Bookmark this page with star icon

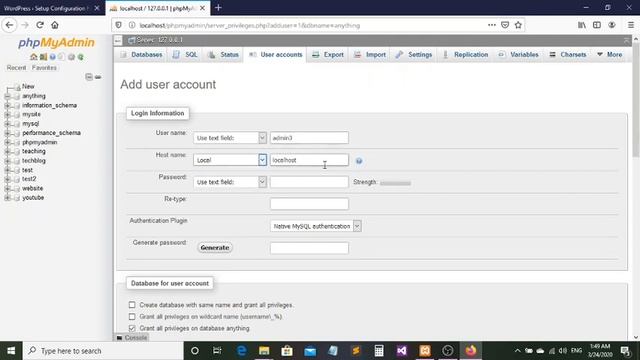pyautogui.click(x=518, y=25)
